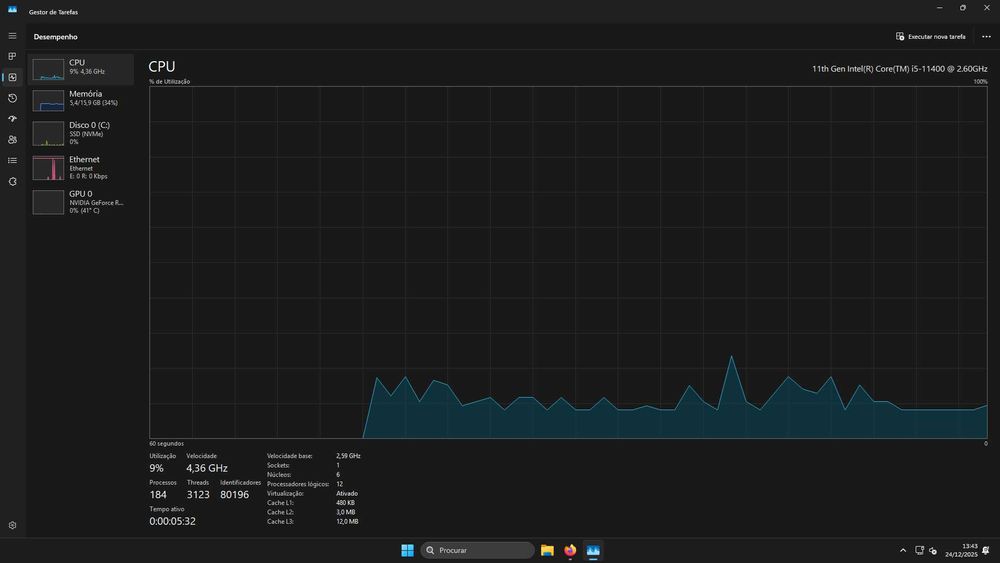Viewport: 1000px width, 563px height.
Task: Select Disco 0 (C:) entry
Action: [x=81, y=133]
